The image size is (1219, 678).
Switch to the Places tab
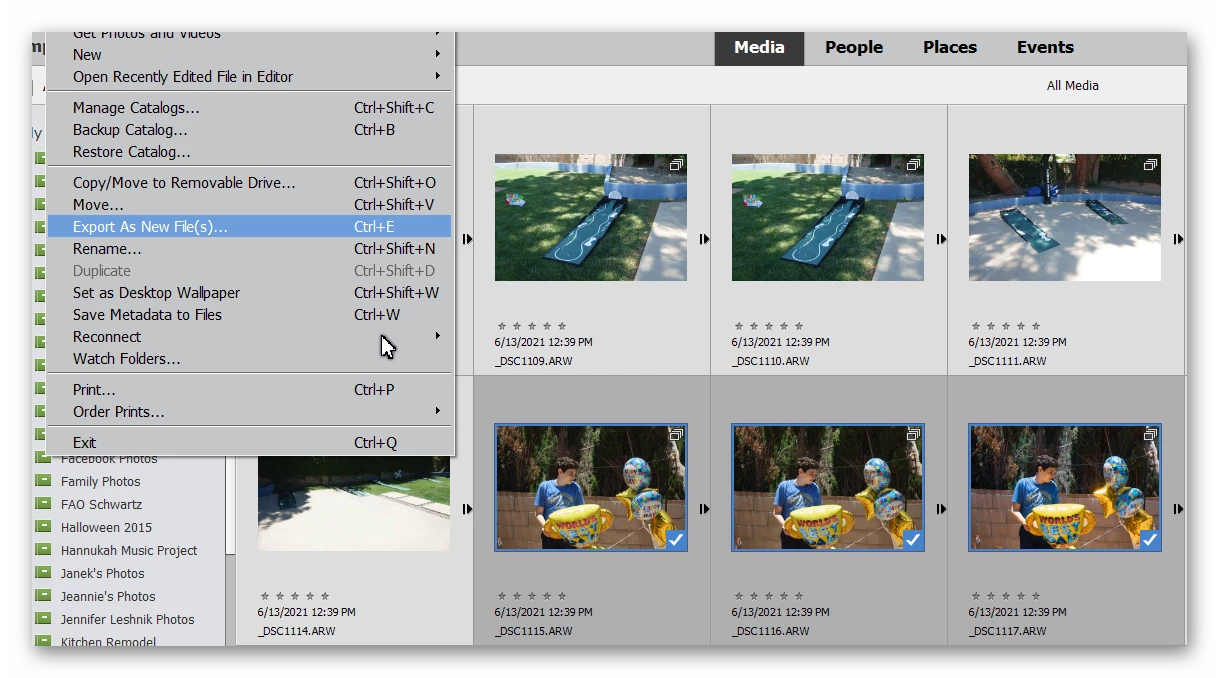pyautogui.click(x=950, y=48)
